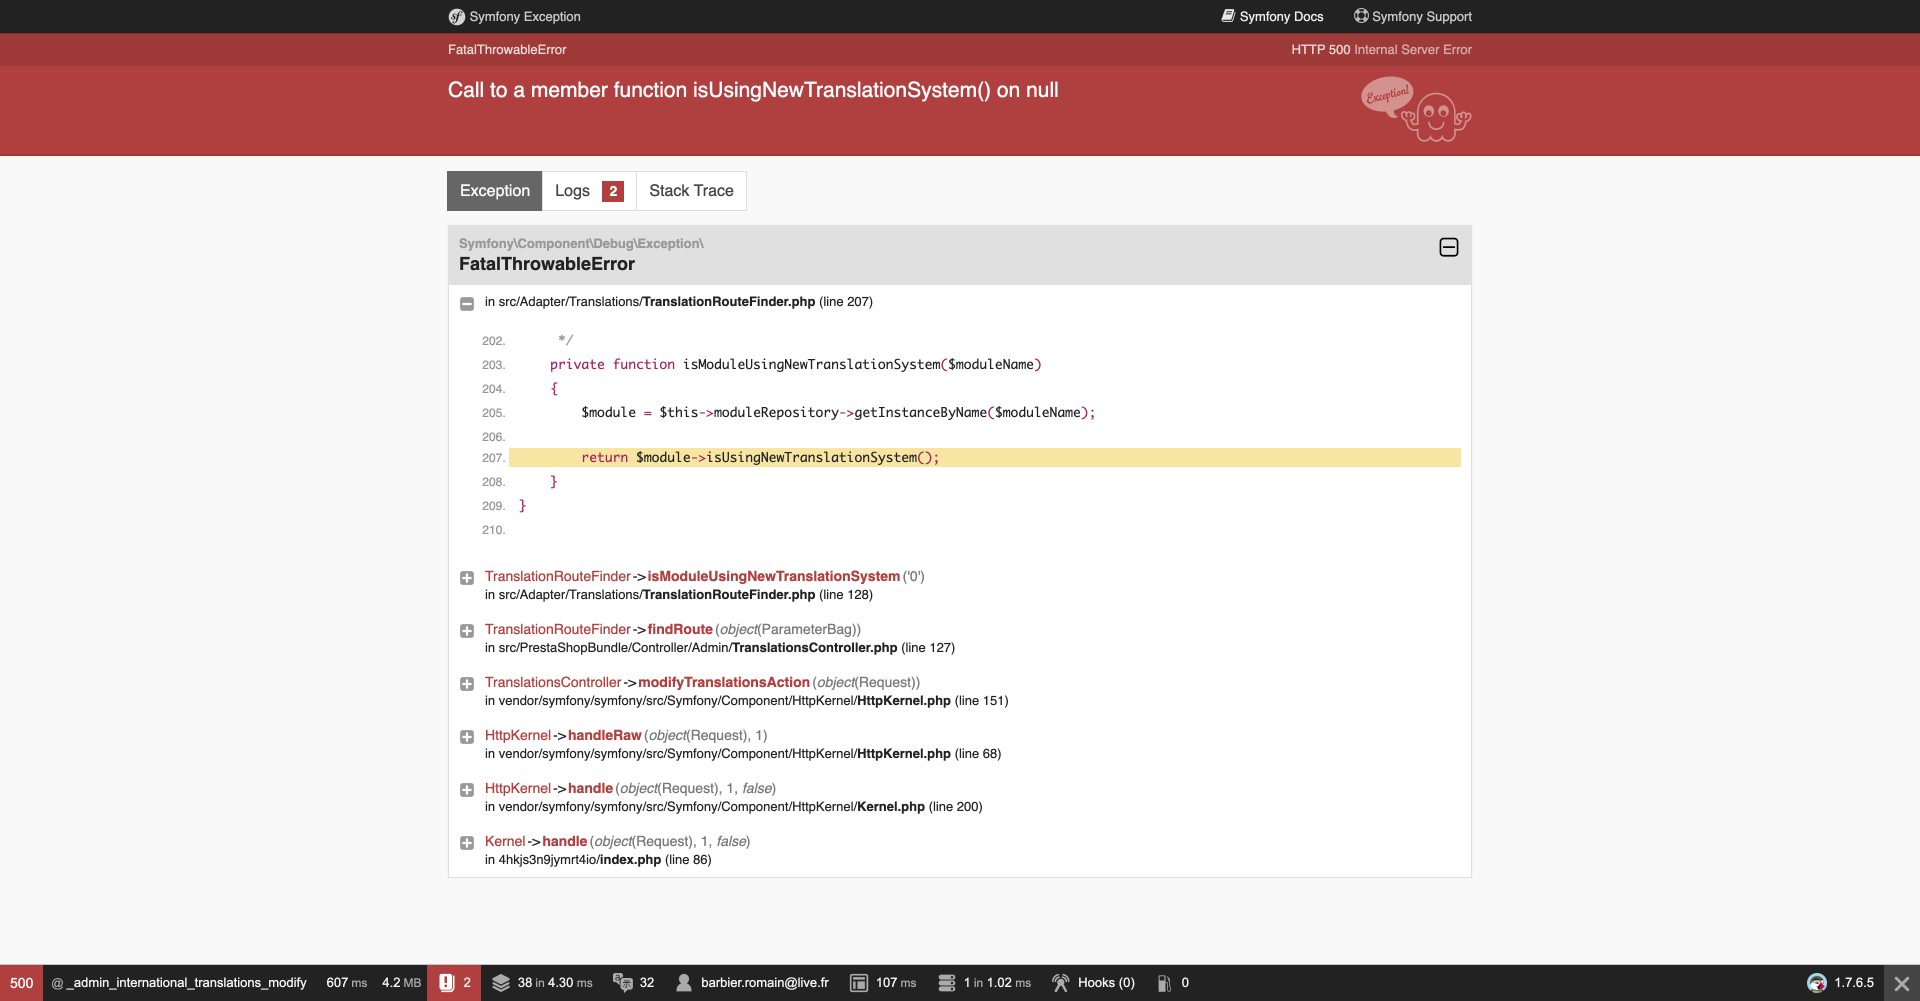Click the HTTP 500 Internal Server Error text
Screen dimensions: 1920x1001
(1381, 50)
